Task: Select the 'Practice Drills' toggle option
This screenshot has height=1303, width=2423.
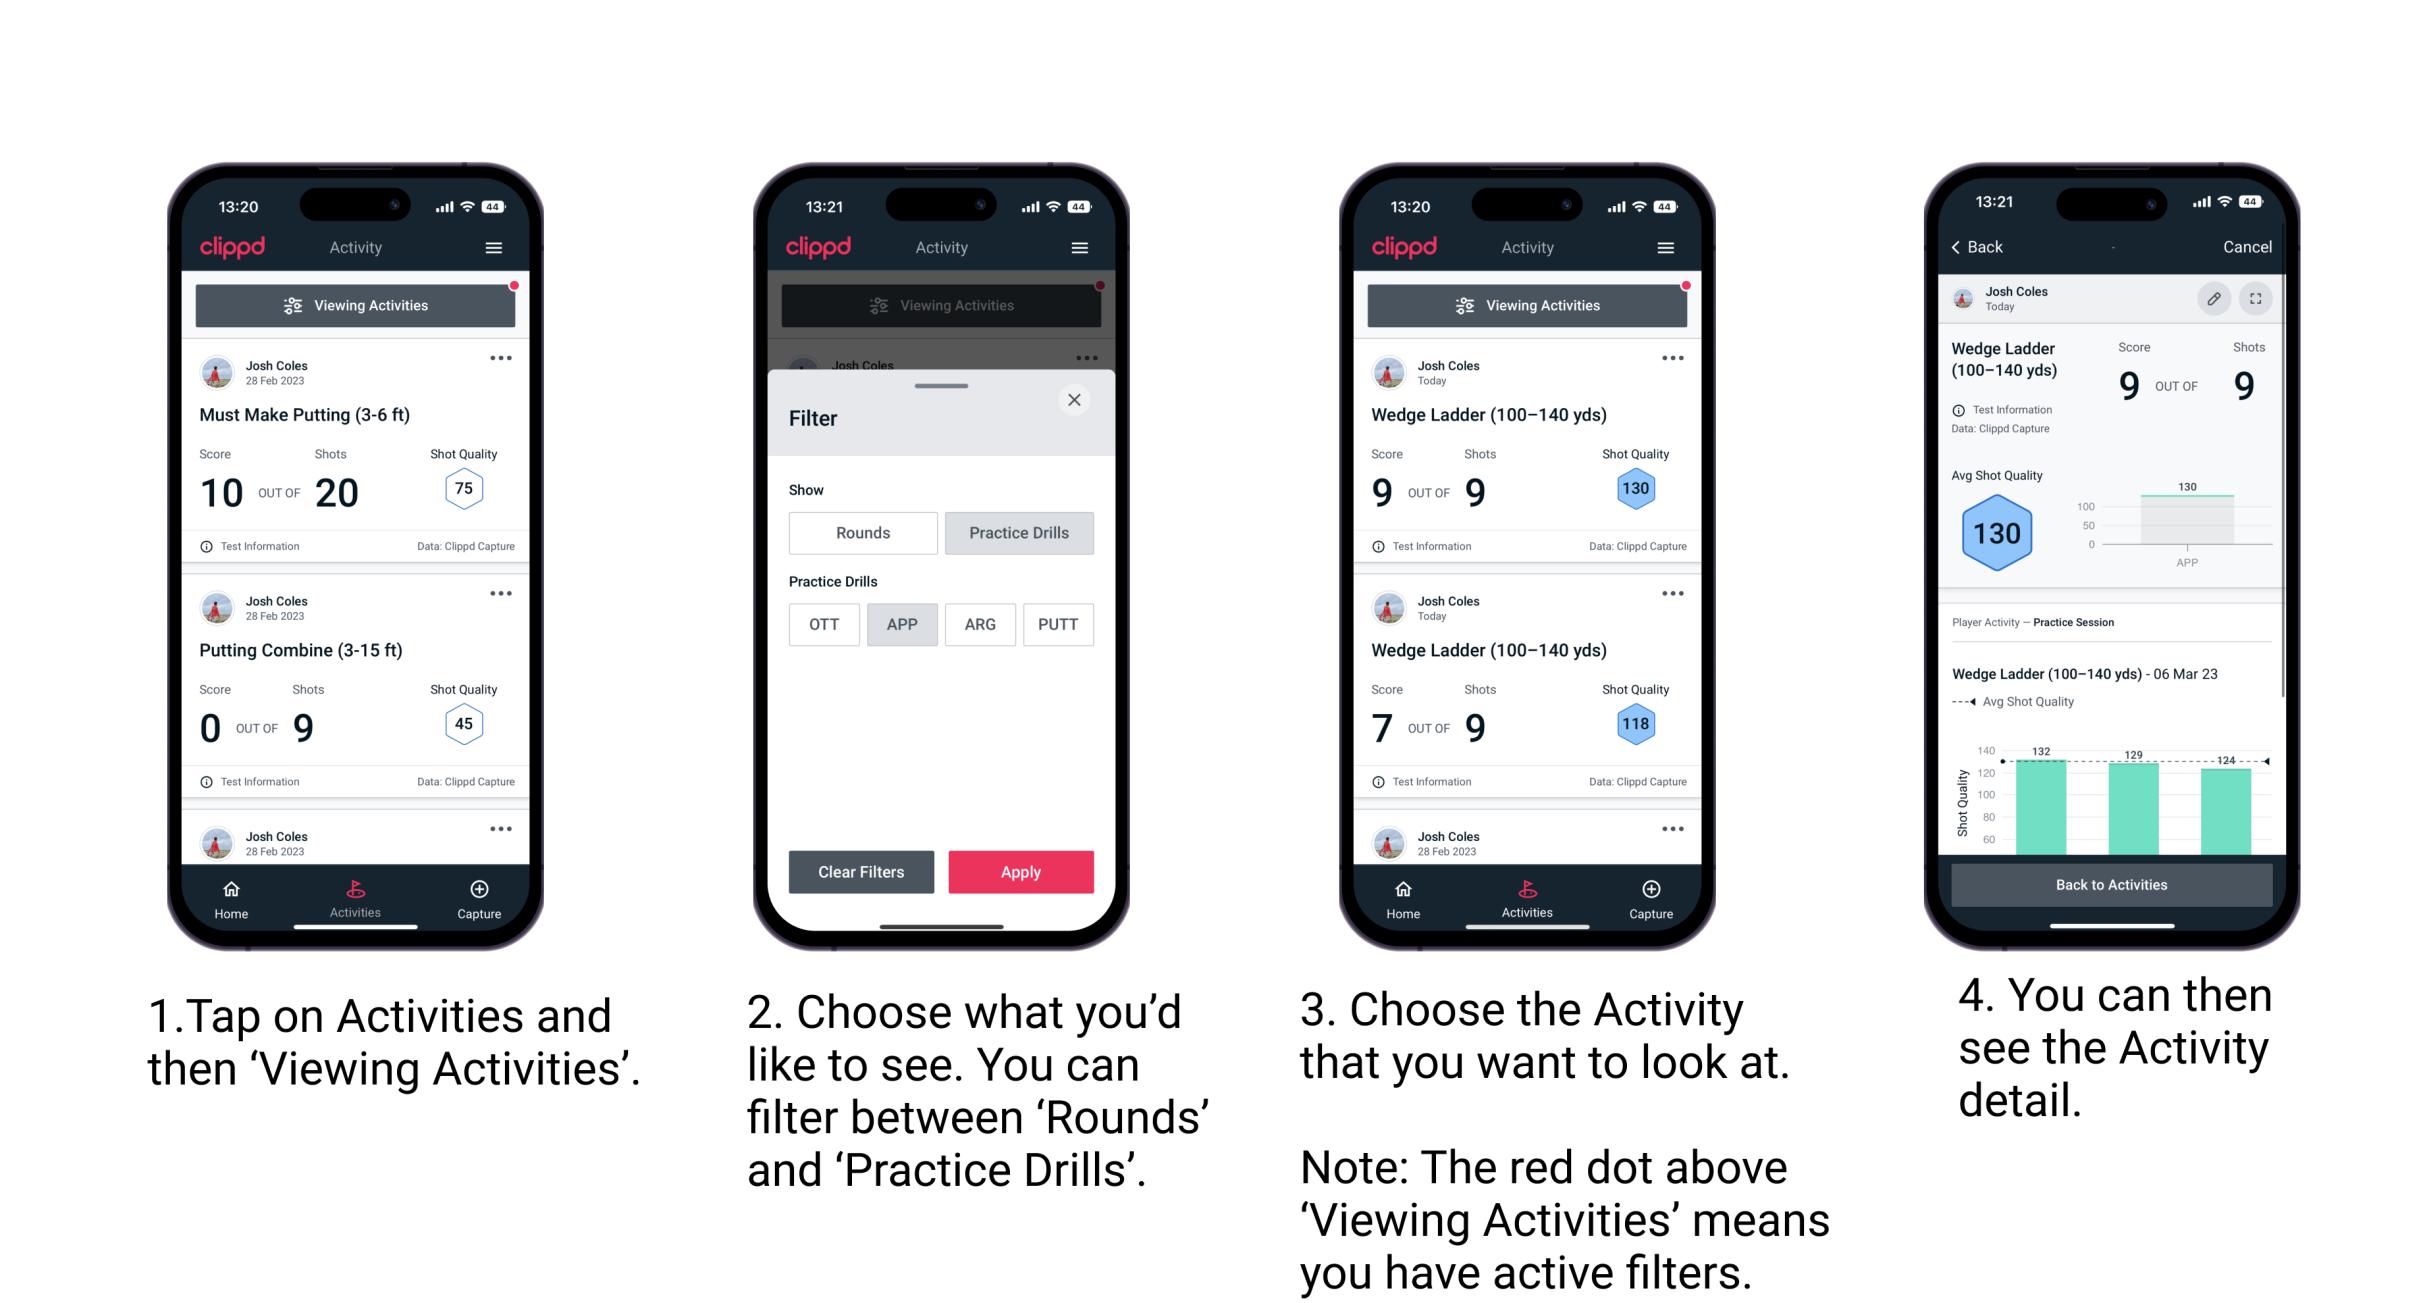Action: click(1019, 533)
